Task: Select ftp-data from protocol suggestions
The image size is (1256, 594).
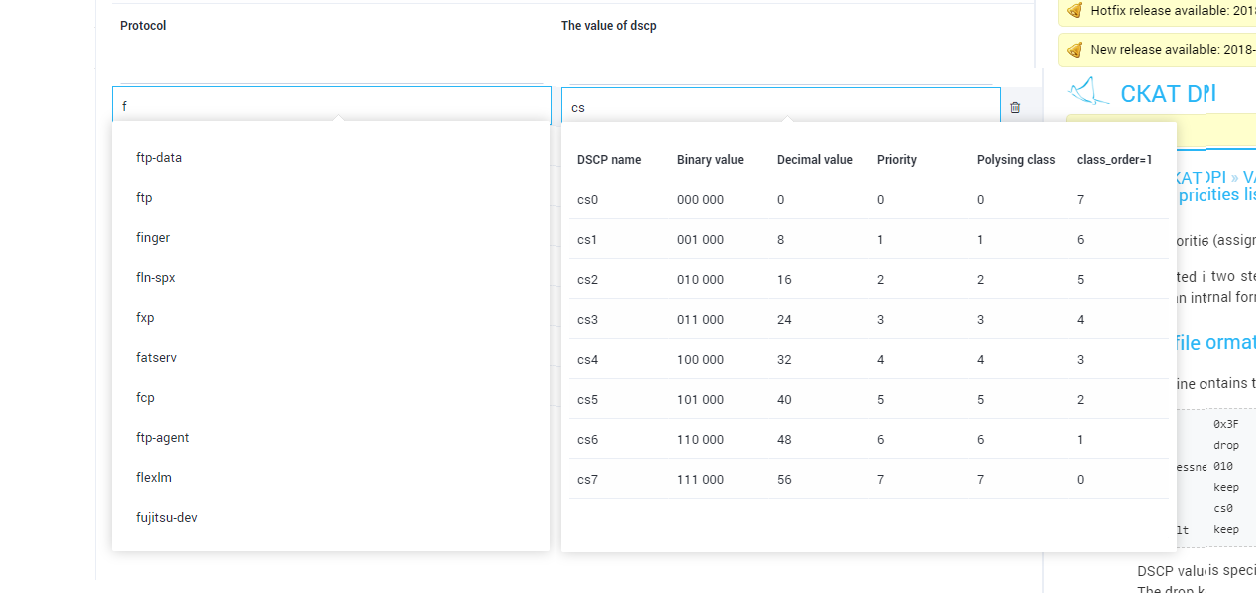Action: coord(159,158)
